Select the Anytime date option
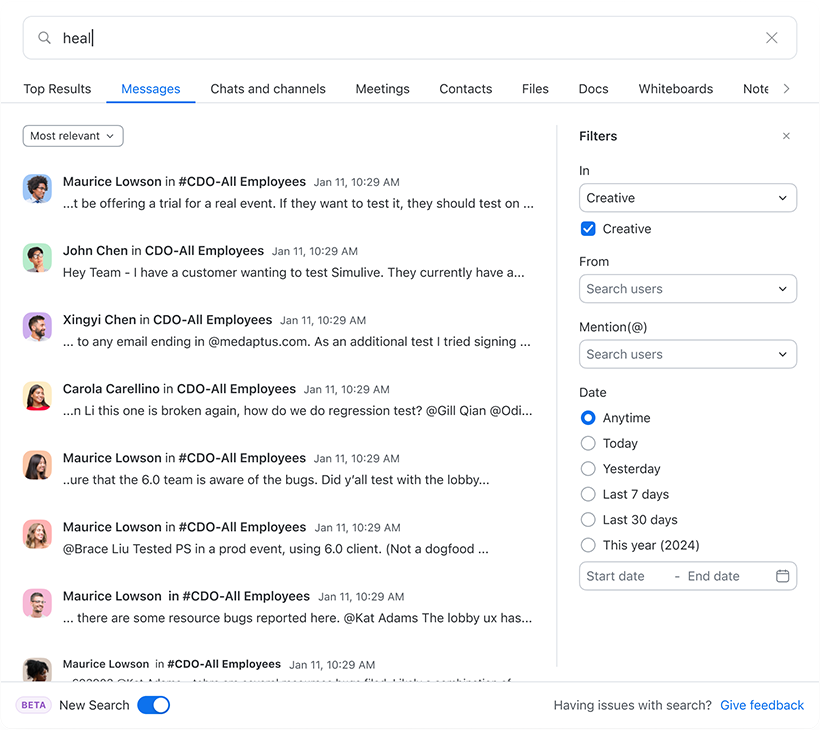The width and height of the screenshot is (820, 730). pyautogui.click(x=588, y=418)
